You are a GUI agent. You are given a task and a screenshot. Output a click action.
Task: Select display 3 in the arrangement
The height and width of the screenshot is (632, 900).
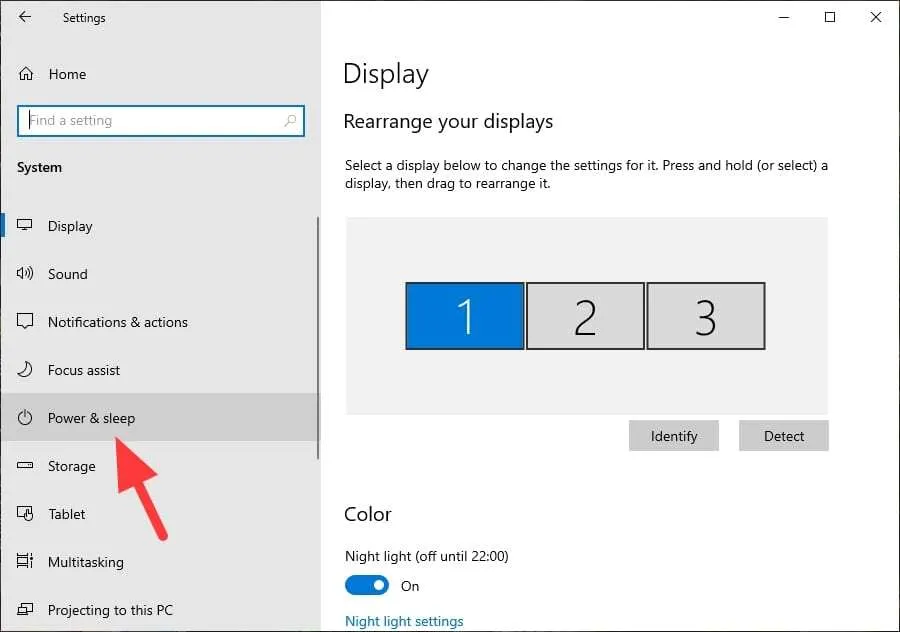pyautogui.click(x=706, y=316)
